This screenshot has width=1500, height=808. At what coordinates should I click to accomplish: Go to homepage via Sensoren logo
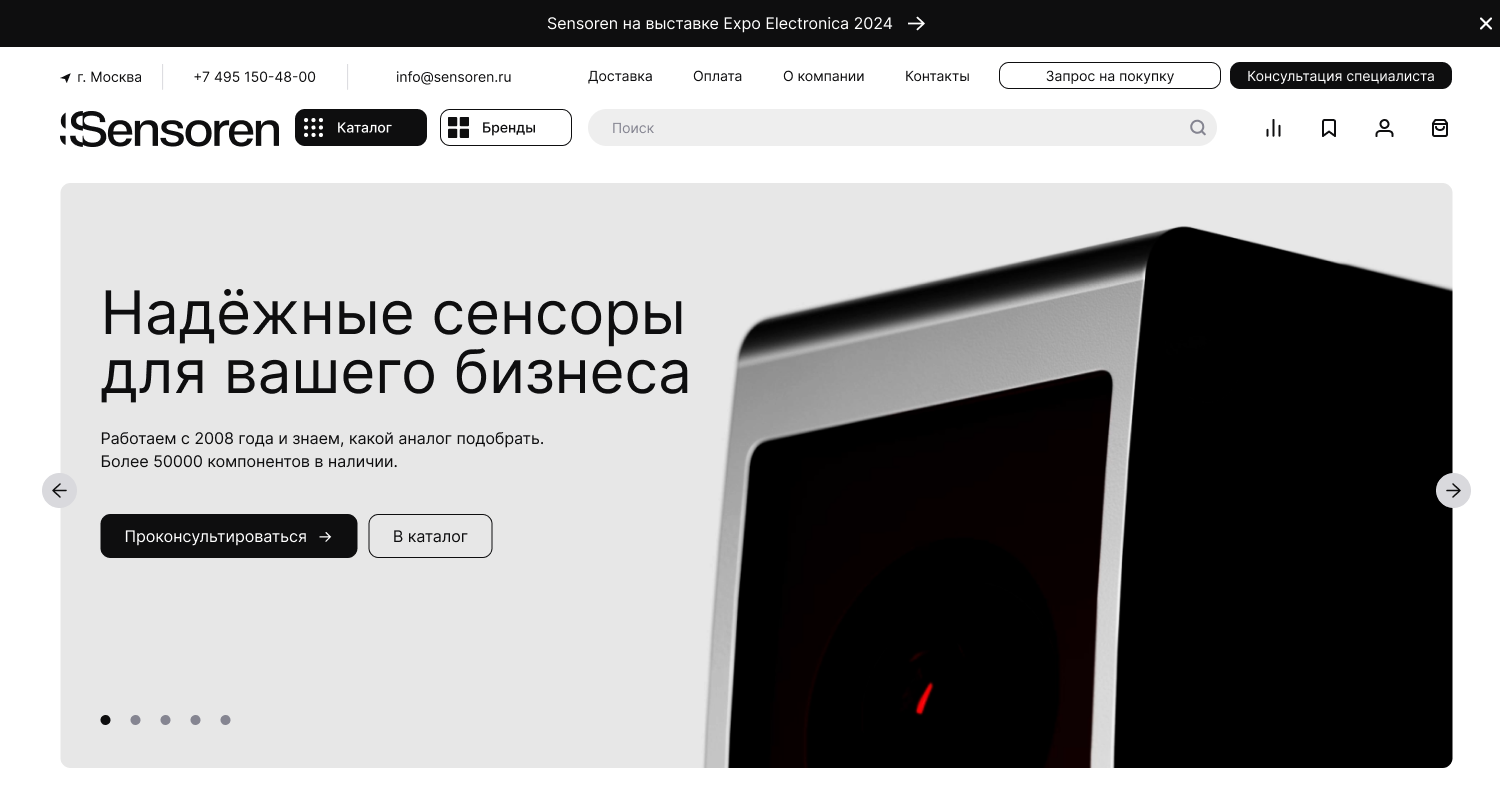coord(170,128)
